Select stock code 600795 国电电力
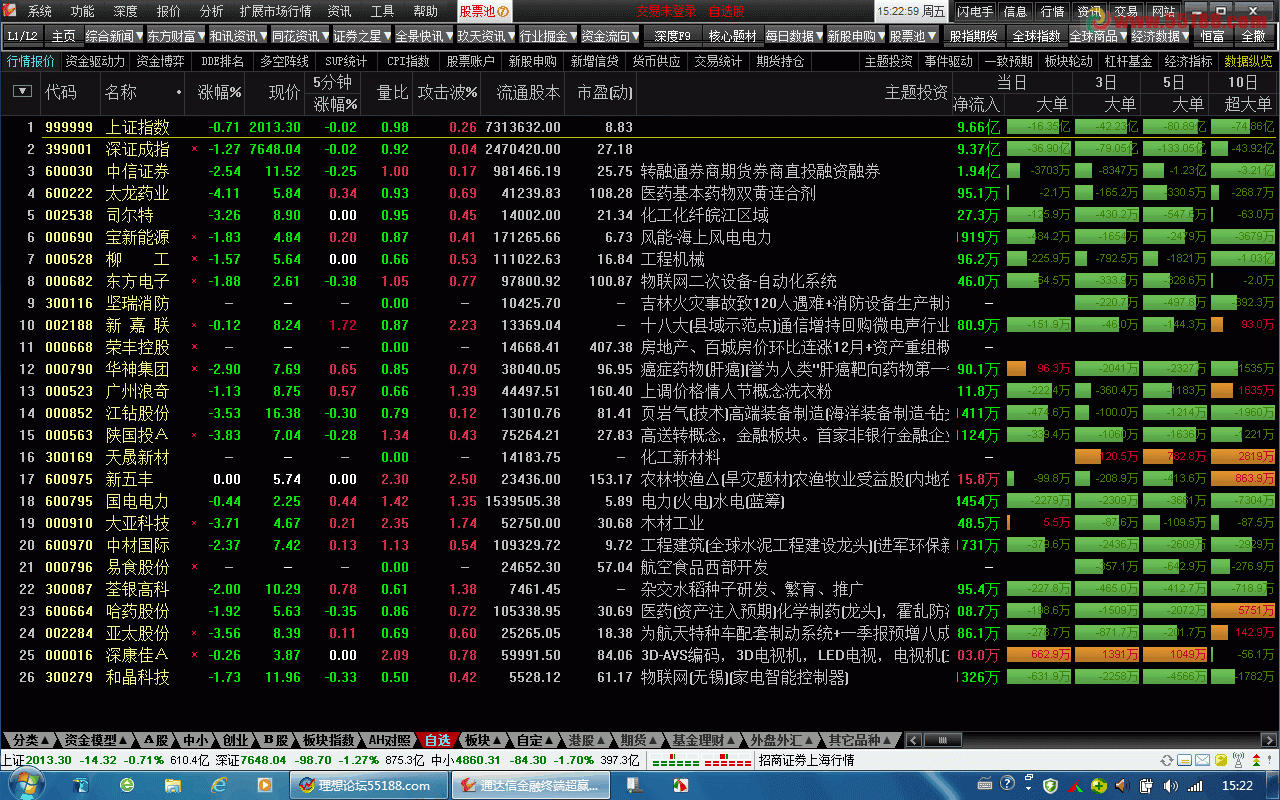The image size is (1280, 800). pos(640,501)
